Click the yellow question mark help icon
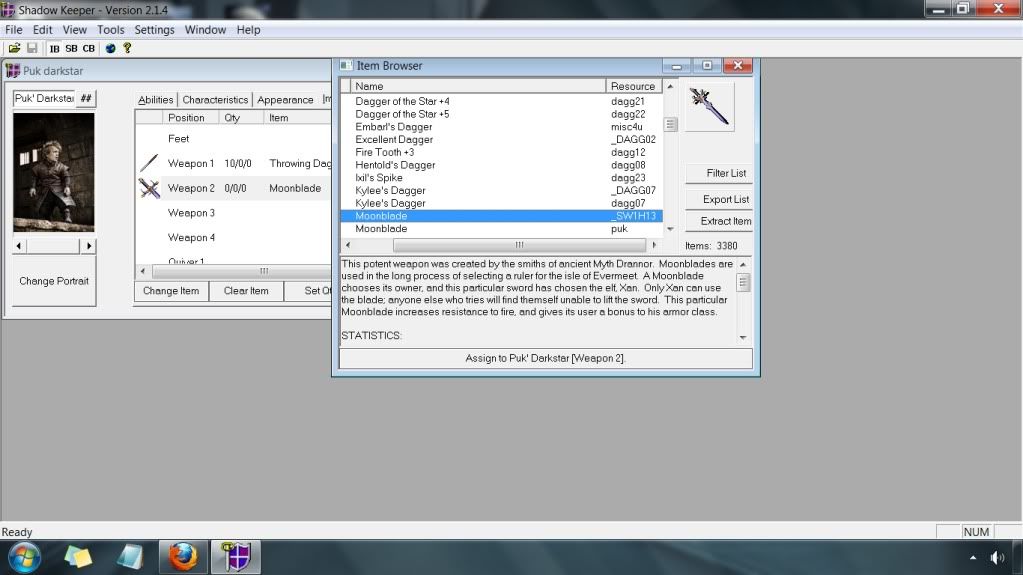 [127, 48]
